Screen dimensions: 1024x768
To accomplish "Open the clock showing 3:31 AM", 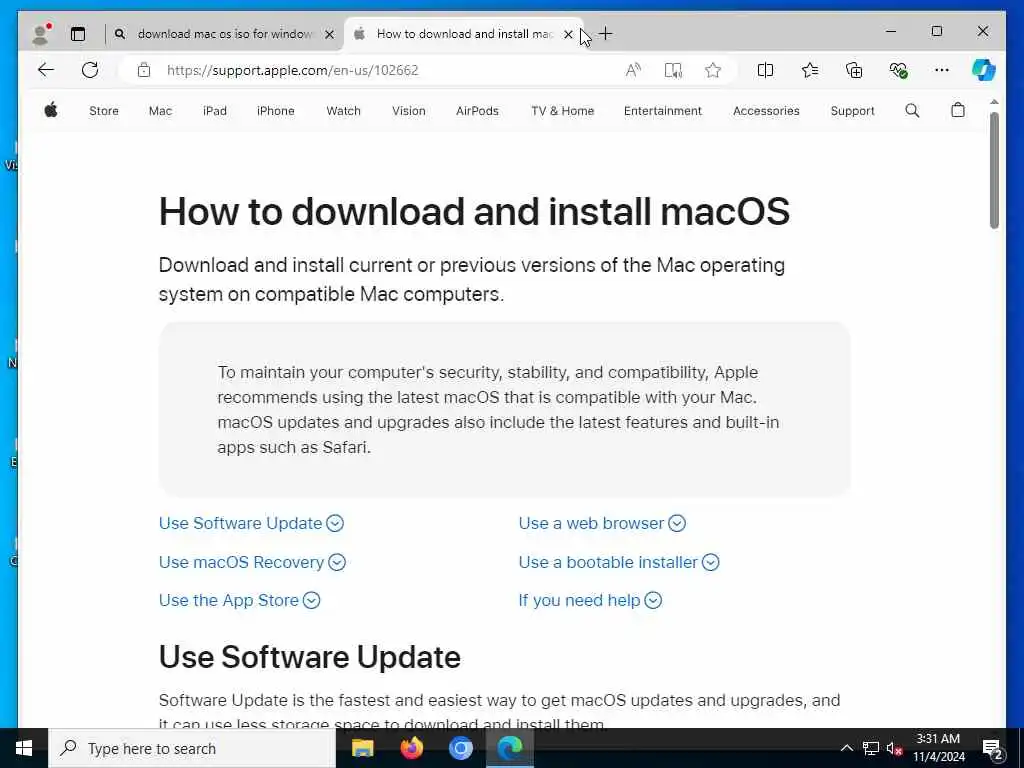I will 938,748.
